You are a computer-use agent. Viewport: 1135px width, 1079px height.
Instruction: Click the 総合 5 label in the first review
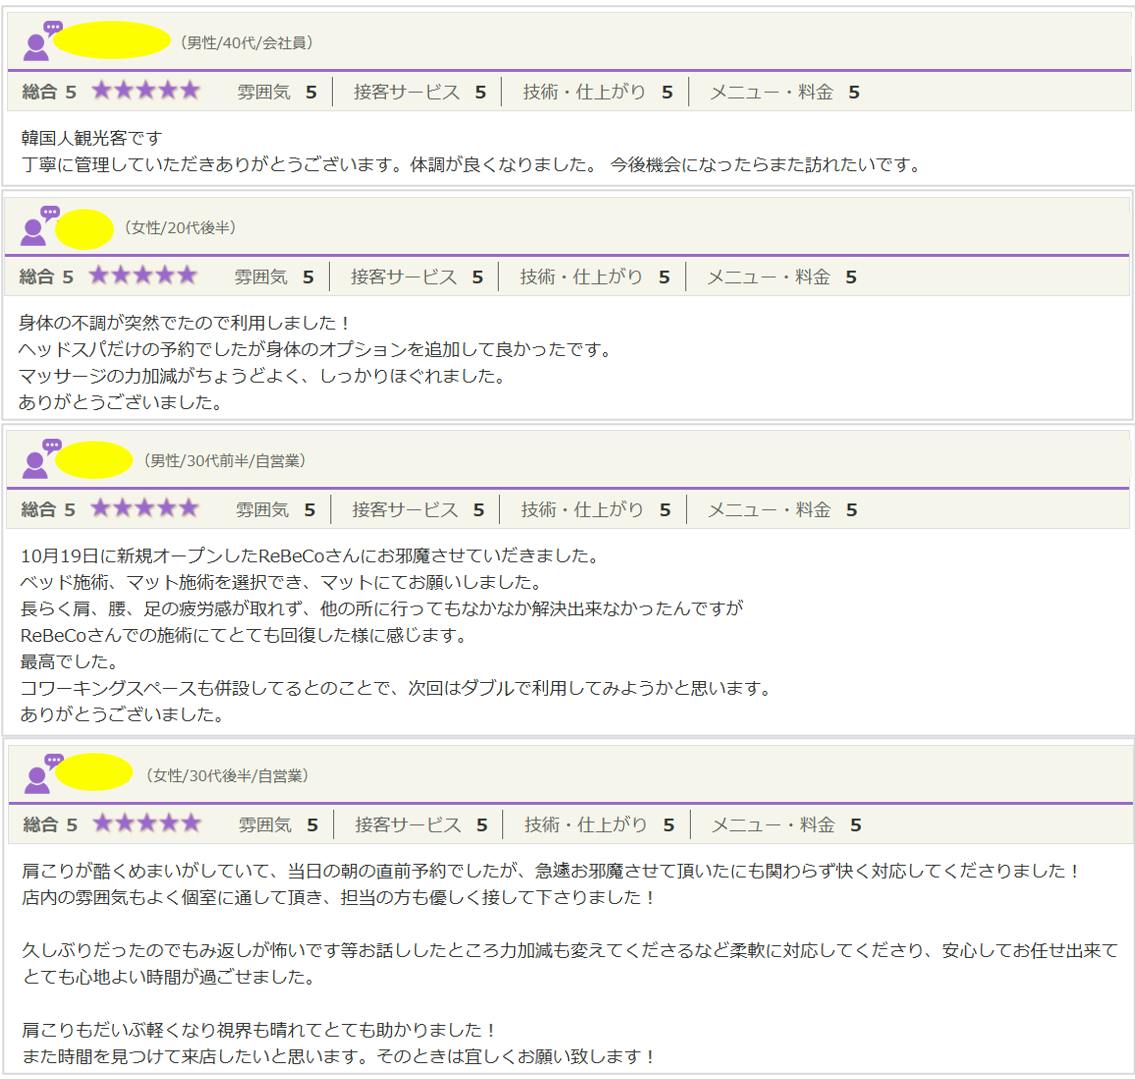click(x=48, y=92)
